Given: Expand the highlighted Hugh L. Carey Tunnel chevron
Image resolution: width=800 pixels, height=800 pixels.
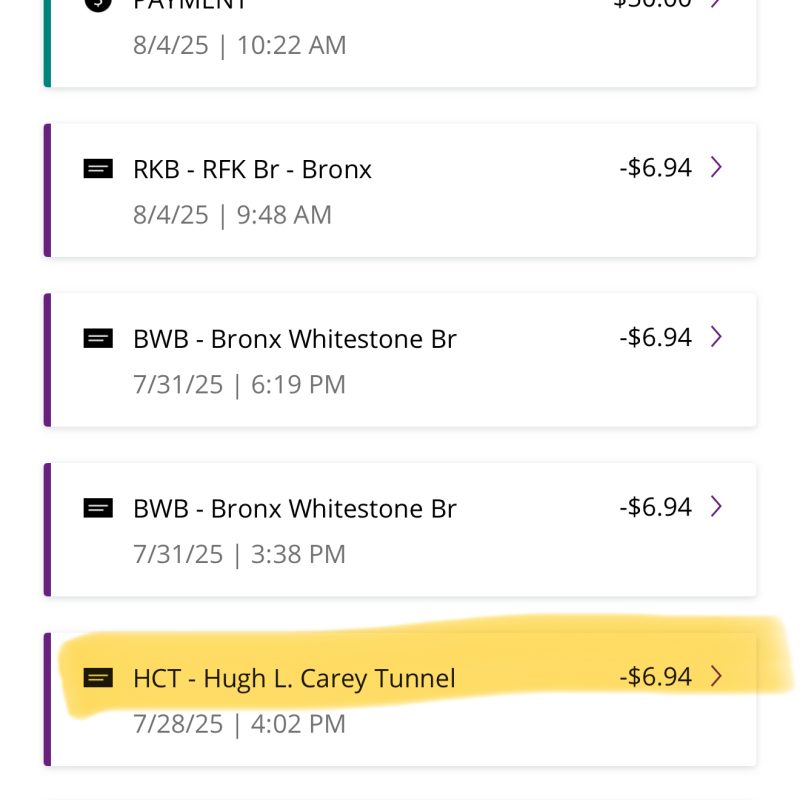Looking at the screenshot, I should coord(716,678).
